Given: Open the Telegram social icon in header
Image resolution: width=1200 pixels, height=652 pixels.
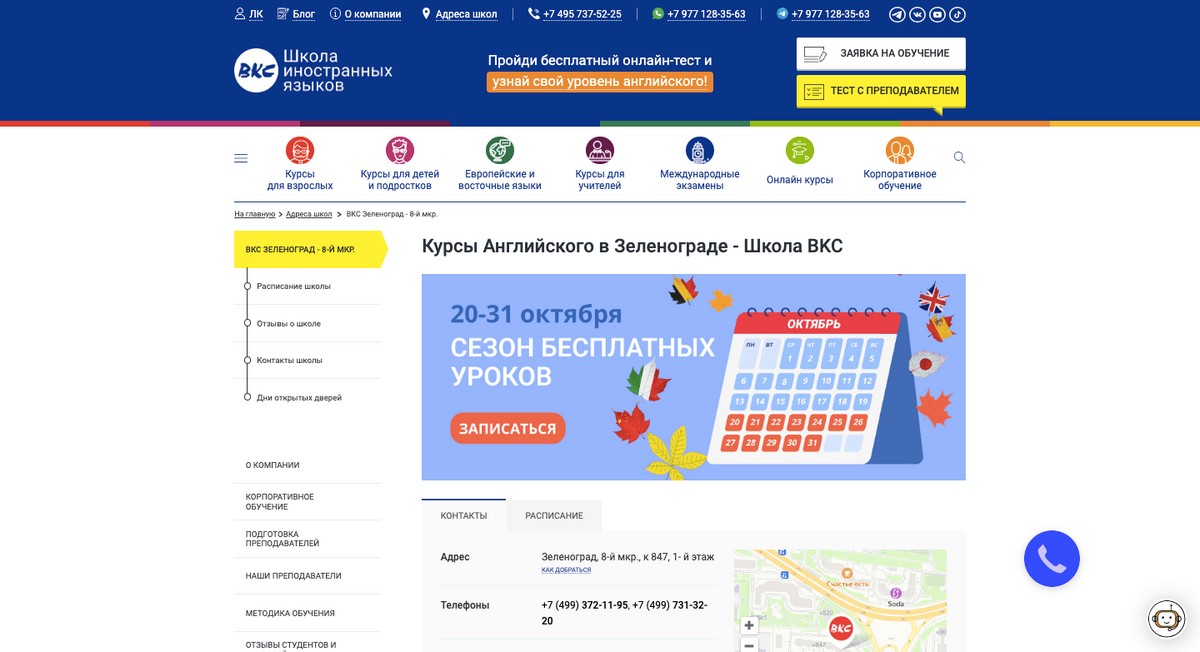Looking at the screenshot, I should click(897, 14).
